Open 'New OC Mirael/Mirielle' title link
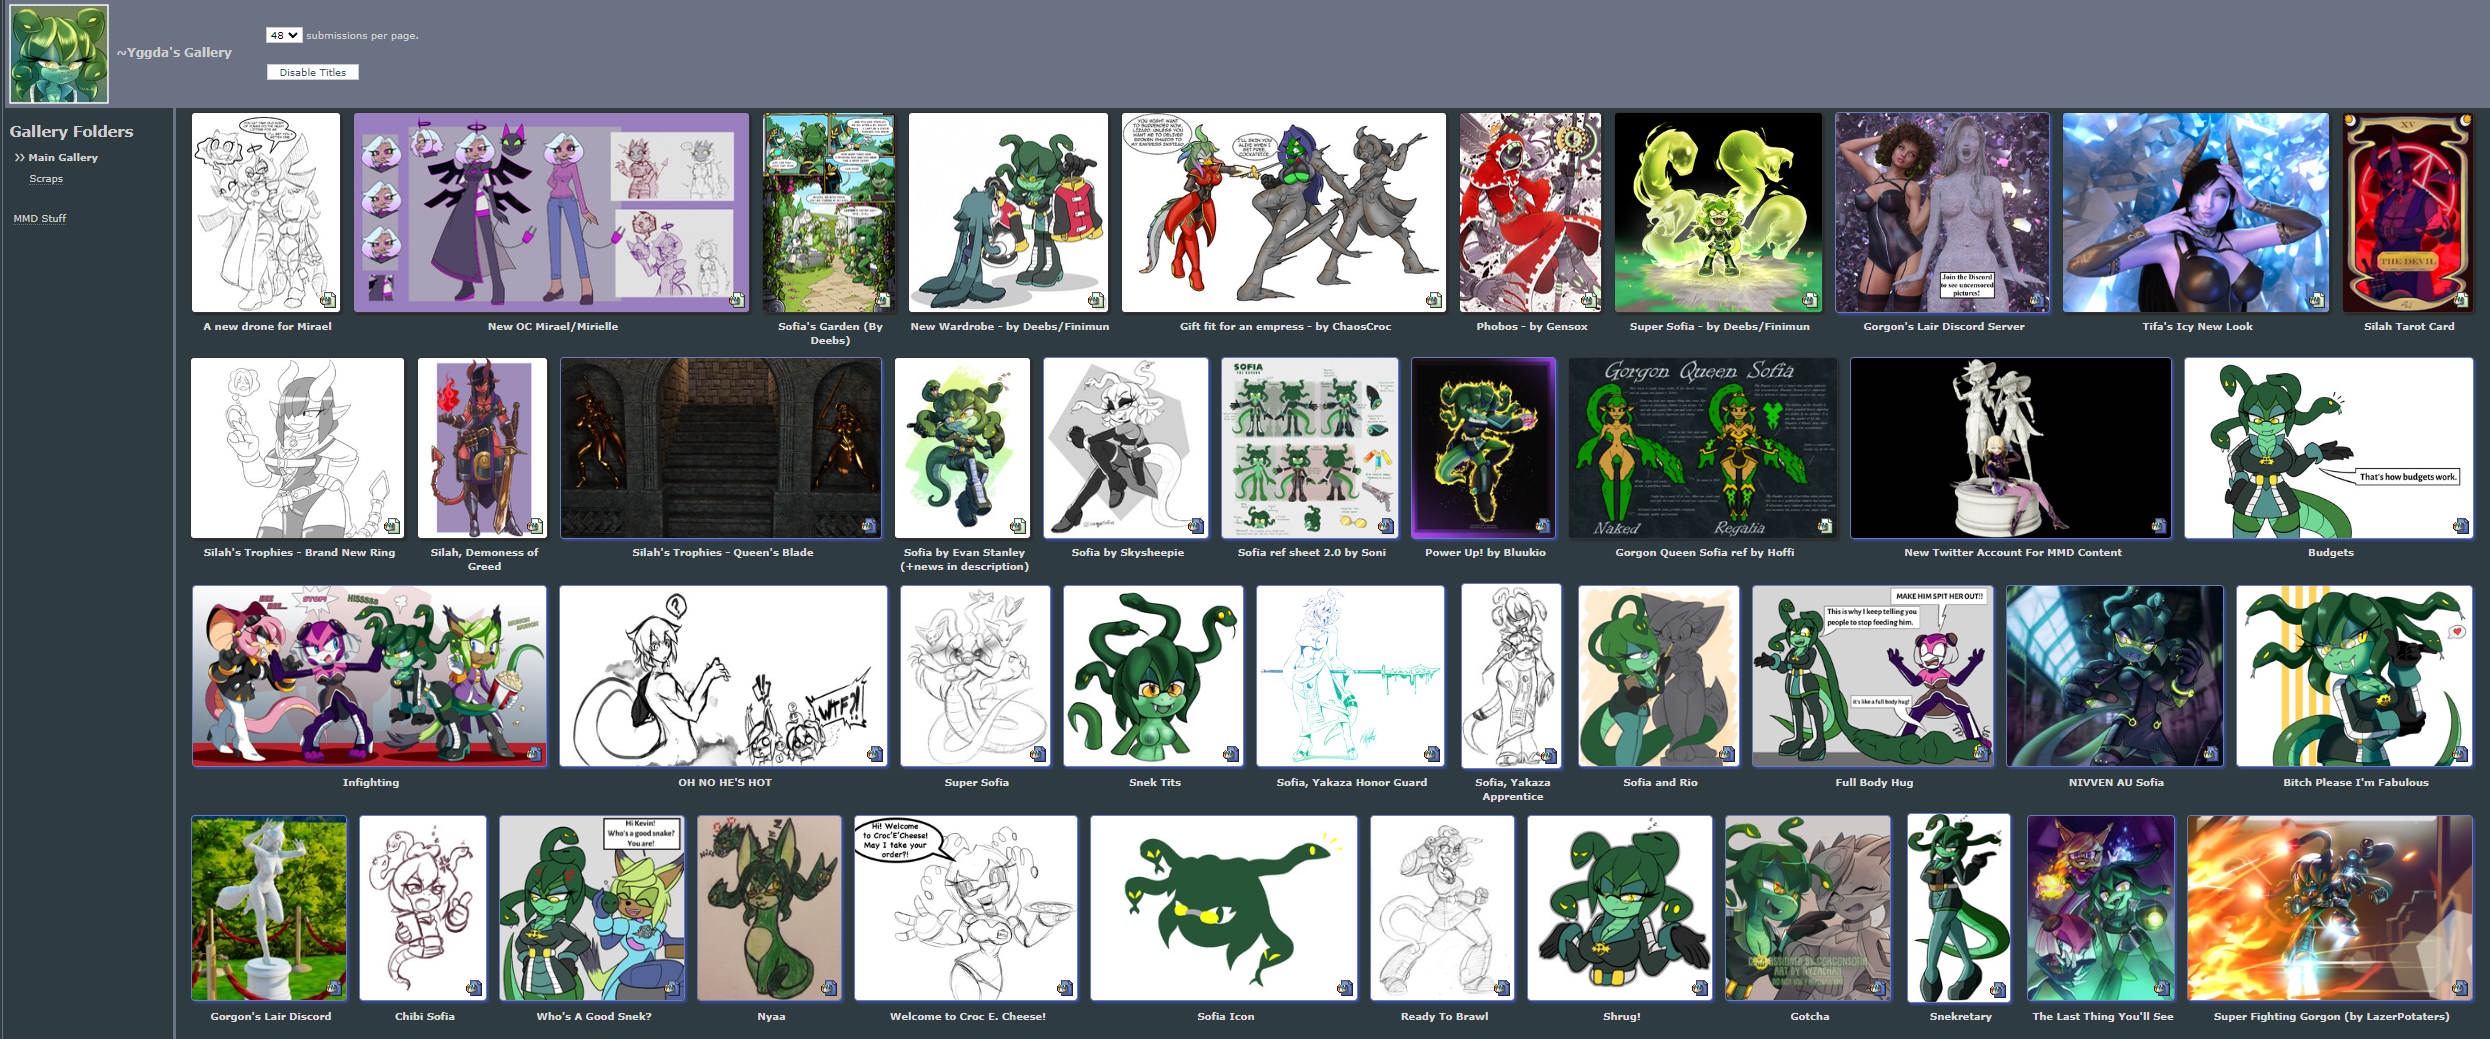This screenshot has width=2490, height=1039. click(552, 326)
